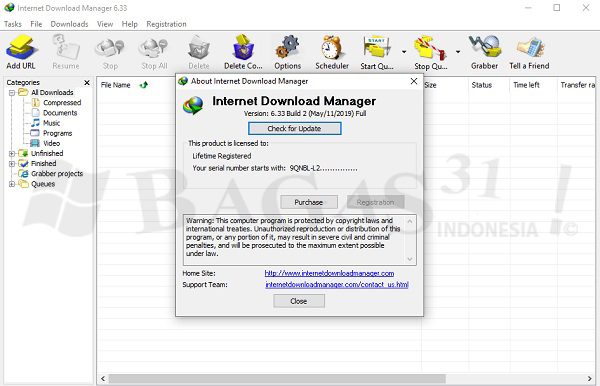Screen dimensions: 600x386
Task: Open the Scheduler from the toolbar
Action: click(x=332, y=52)
